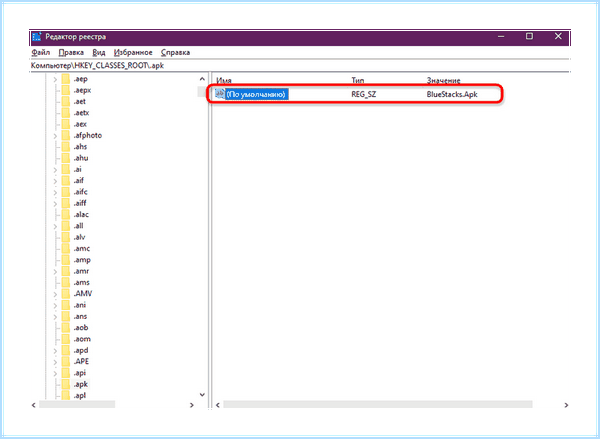Click the folder icon of .ams key
Viewport: 600px width, 439px height.
[66, 282]
